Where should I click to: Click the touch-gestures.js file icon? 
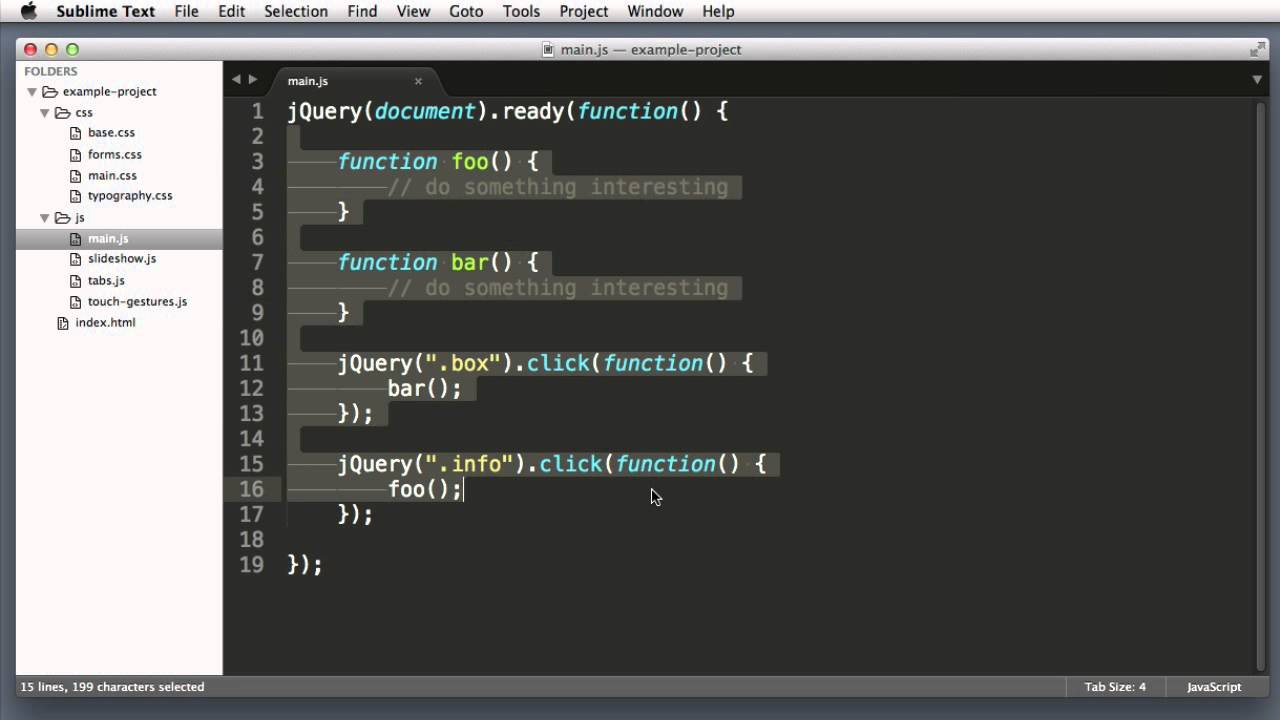pyautogui.click(x=76, y=302)
